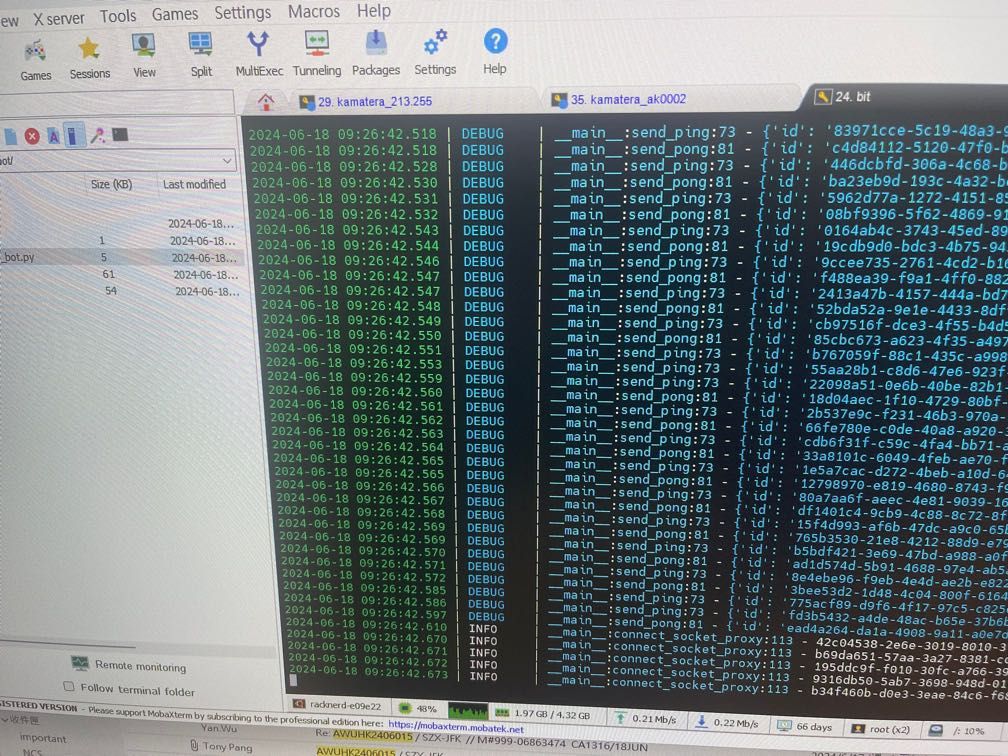The height and width of the screenshot is (756, 1008).
Task: Open terminal icon in file browser toolbar
Action: pos(120,135)
